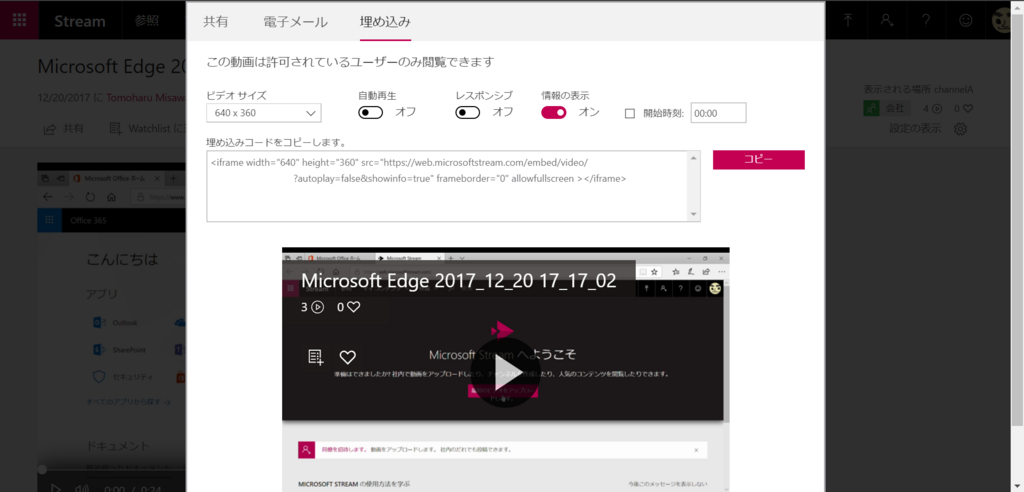Click the play button in background player
The width and height of the screenshot is (1024, 492).
(56, 487)
